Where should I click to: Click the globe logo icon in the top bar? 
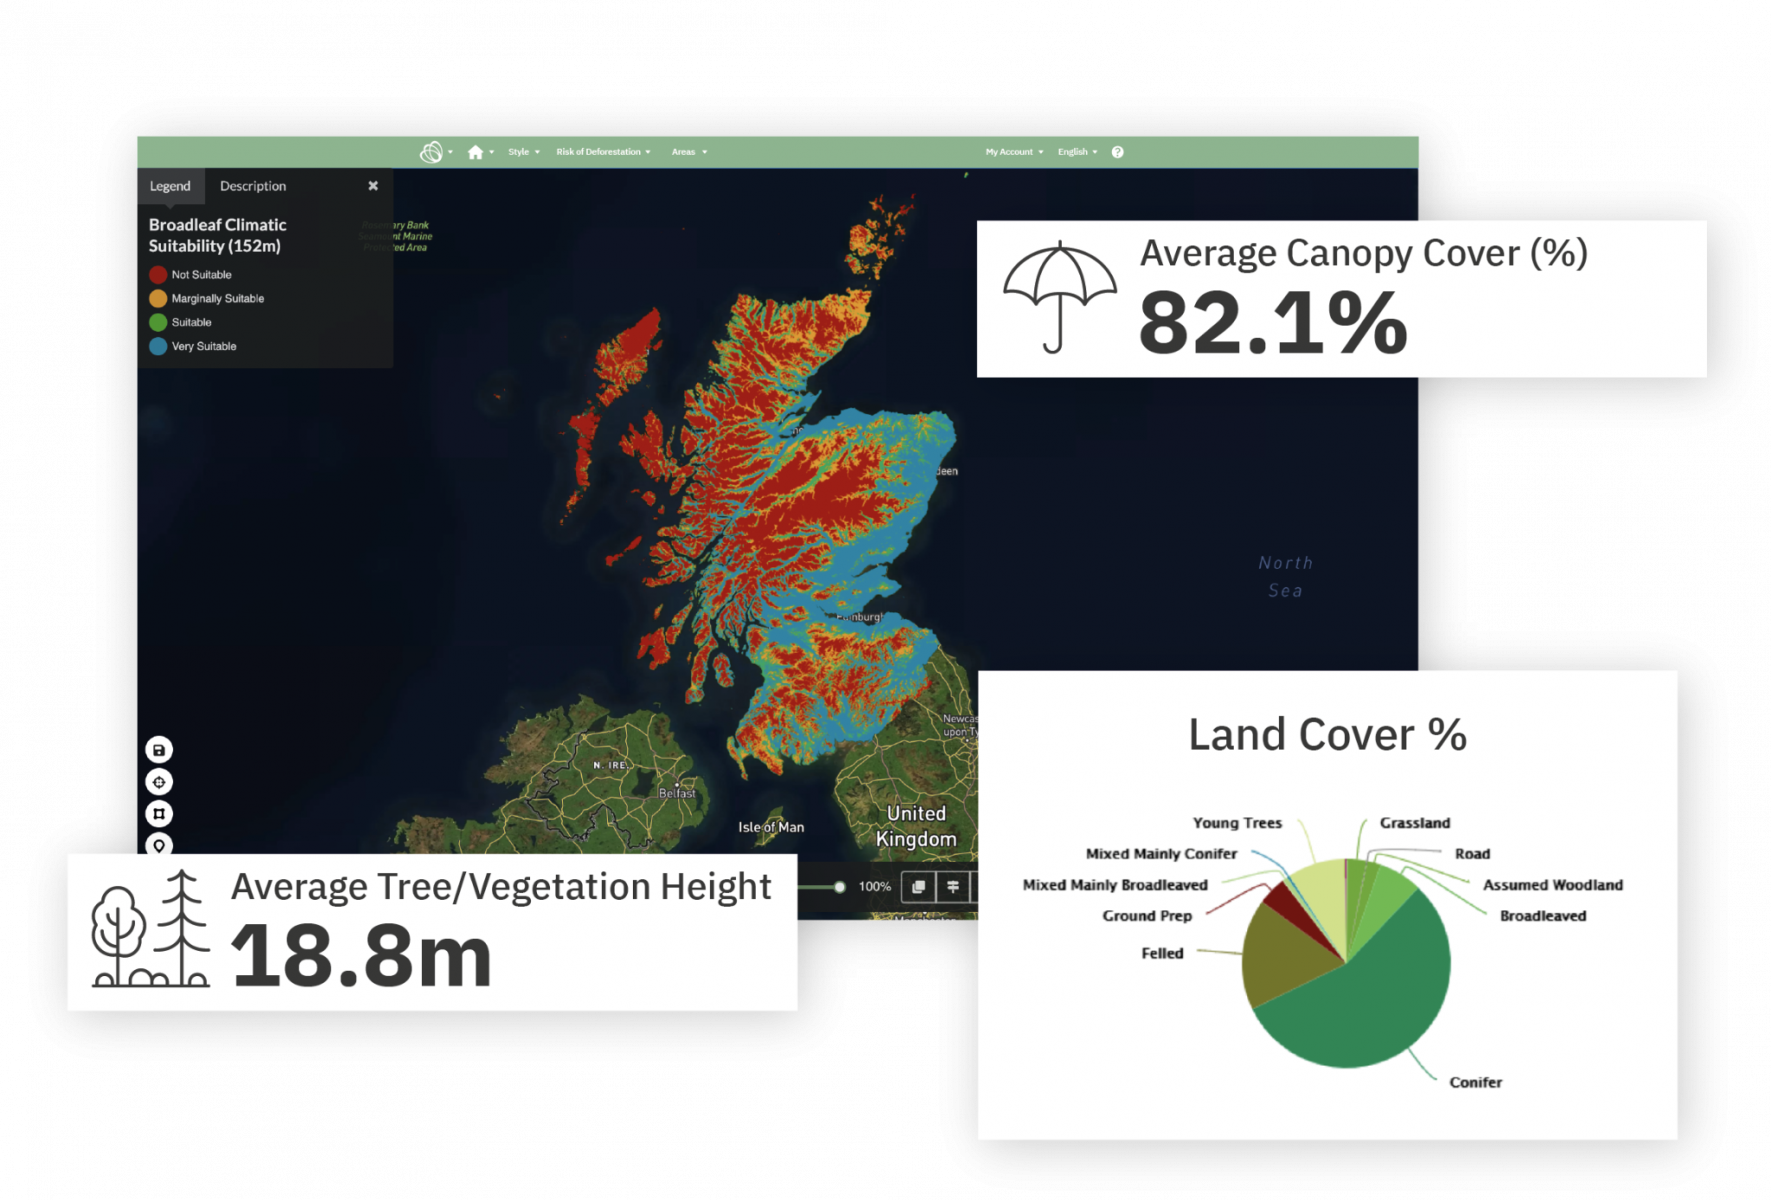[431, 152]
